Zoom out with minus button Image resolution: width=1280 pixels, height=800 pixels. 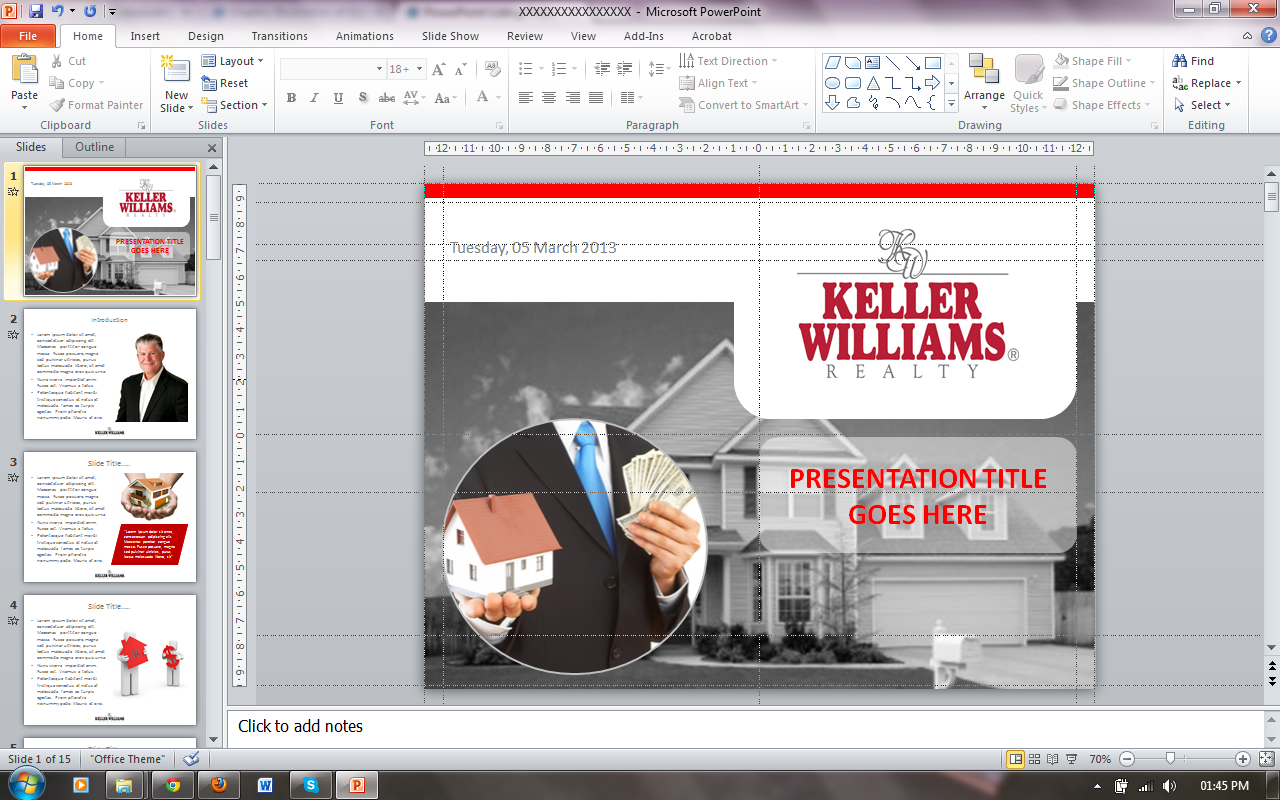click(x=1127, y=759)
